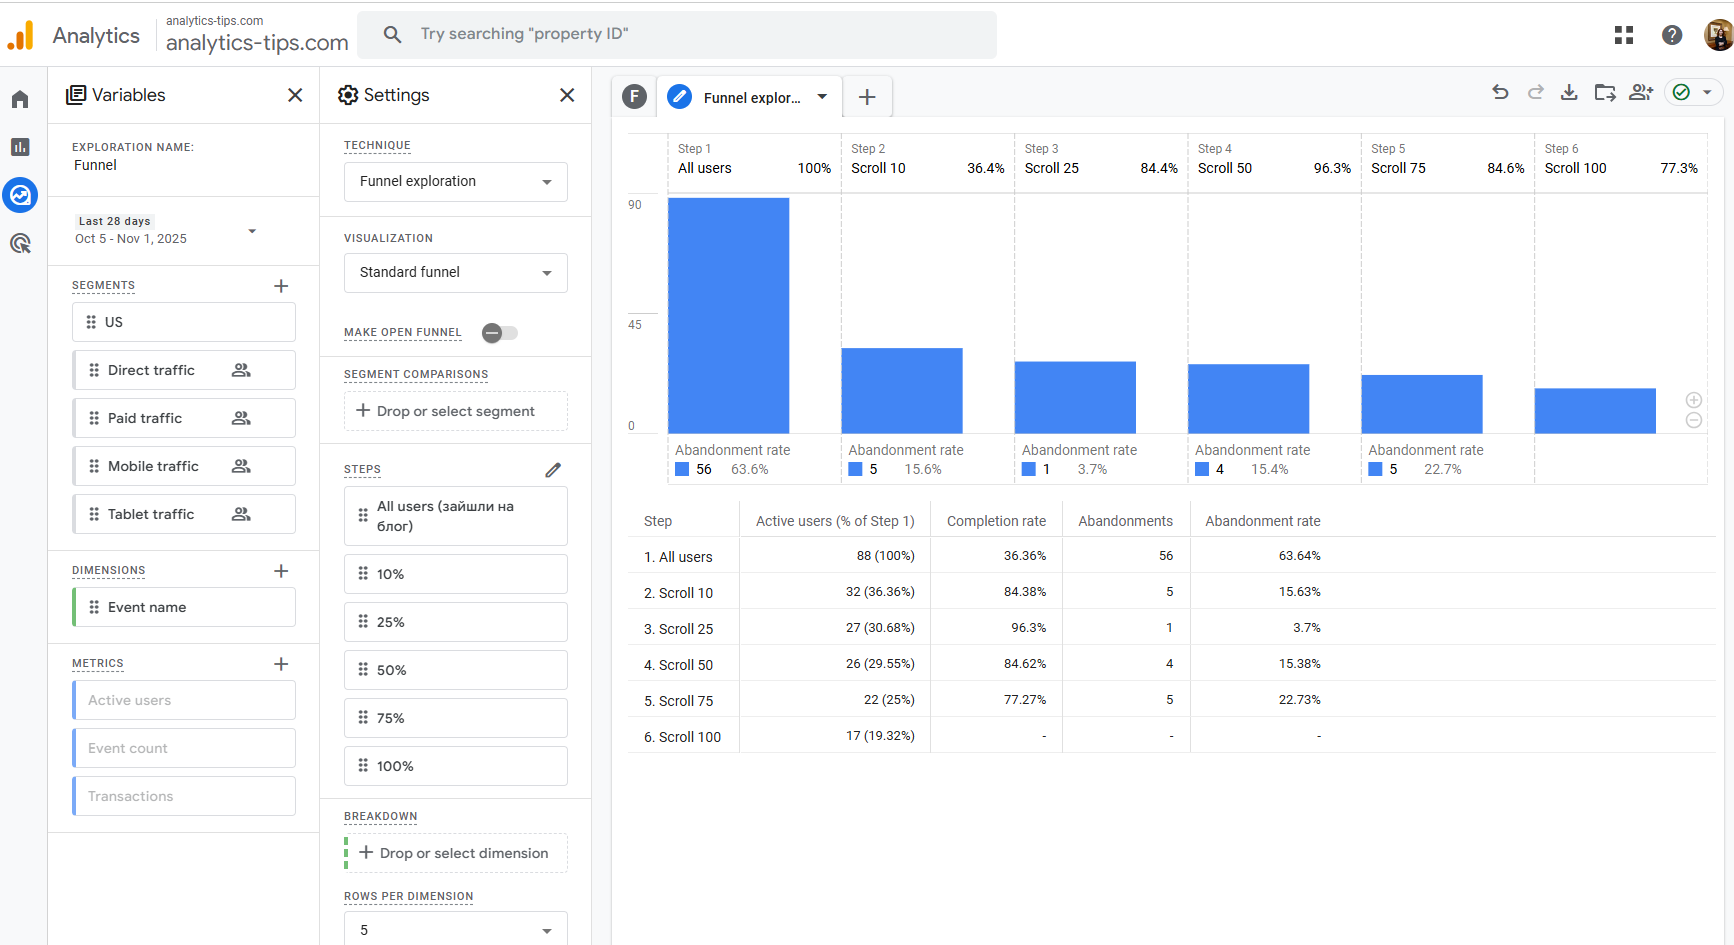Click Drop or select dimension under Breakdown
The height and width of the screenshot is (945, 1734).
click(455, 853)
